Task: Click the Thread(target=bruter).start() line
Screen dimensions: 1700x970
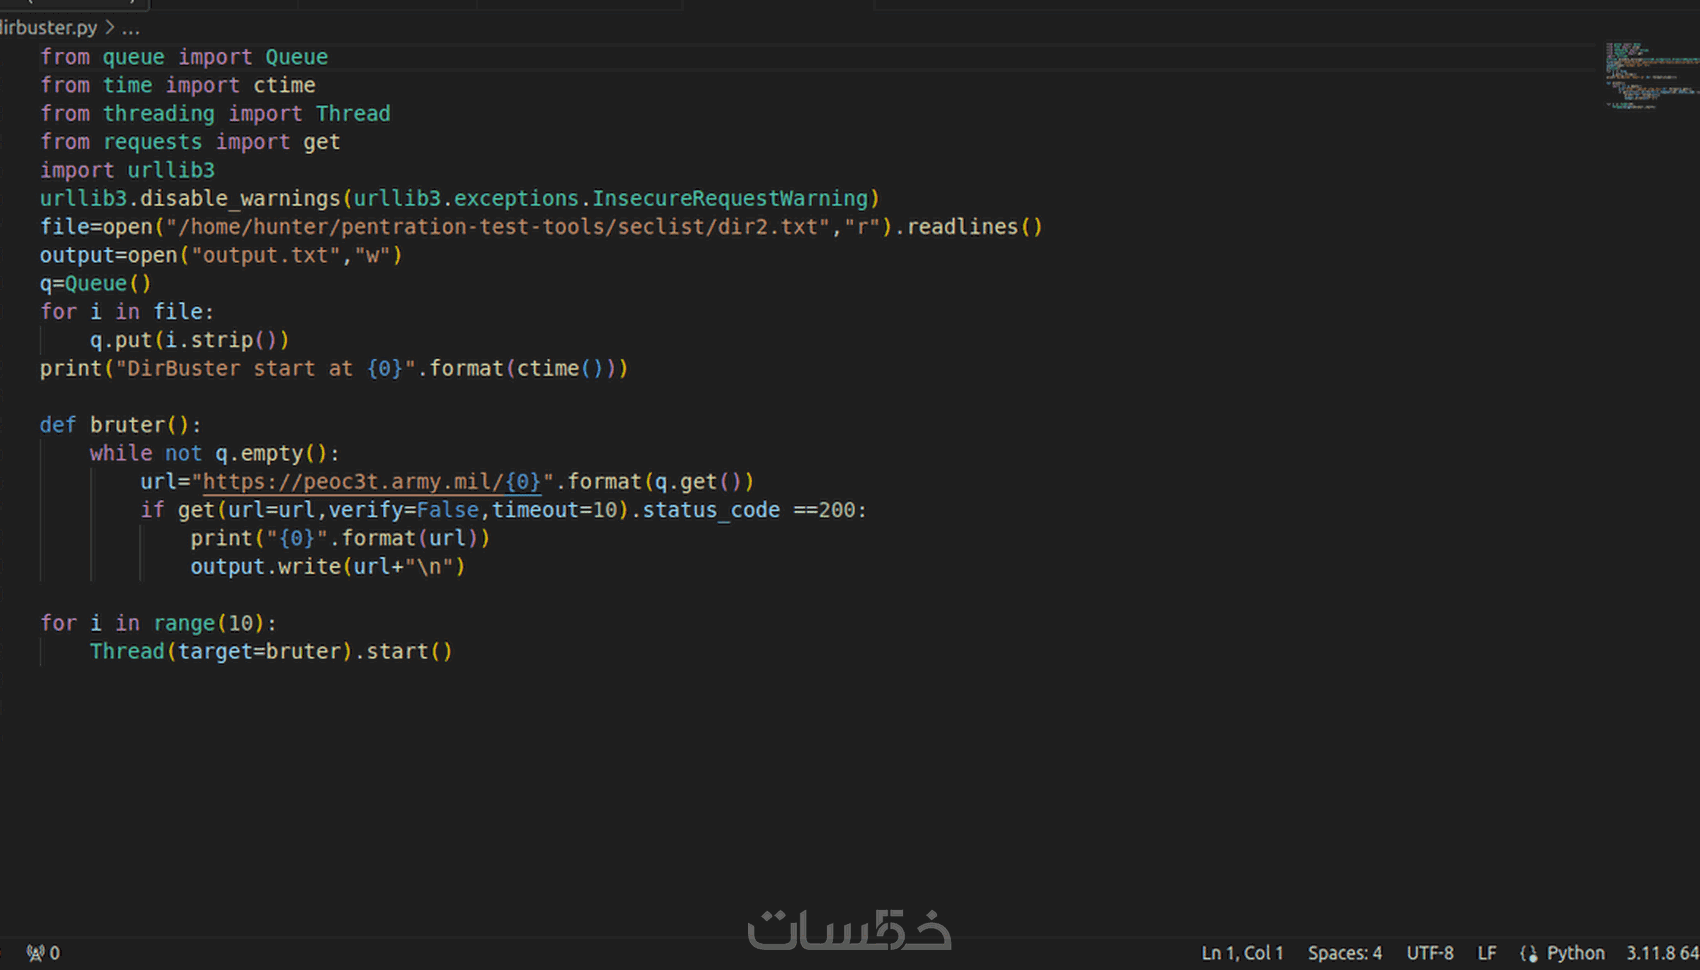Action: tap(271, 652)
